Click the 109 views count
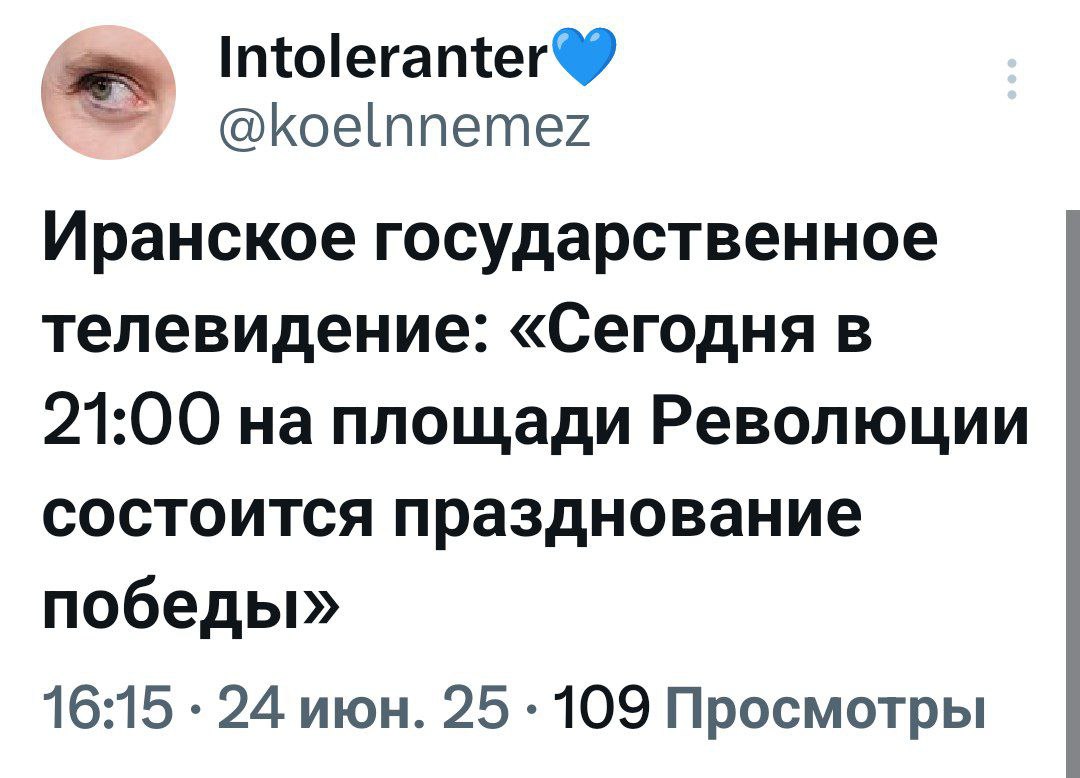The image size is (1080, 778). tap(602, 707)
